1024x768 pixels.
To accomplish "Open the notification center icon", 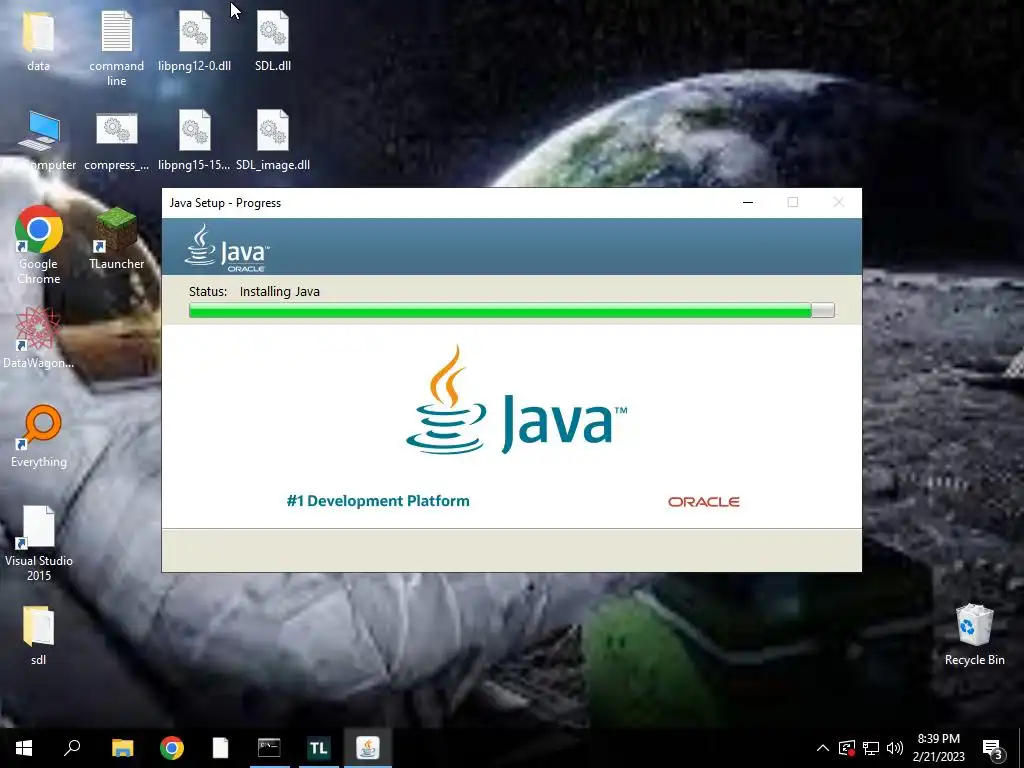I will click(x=993, y=748).
